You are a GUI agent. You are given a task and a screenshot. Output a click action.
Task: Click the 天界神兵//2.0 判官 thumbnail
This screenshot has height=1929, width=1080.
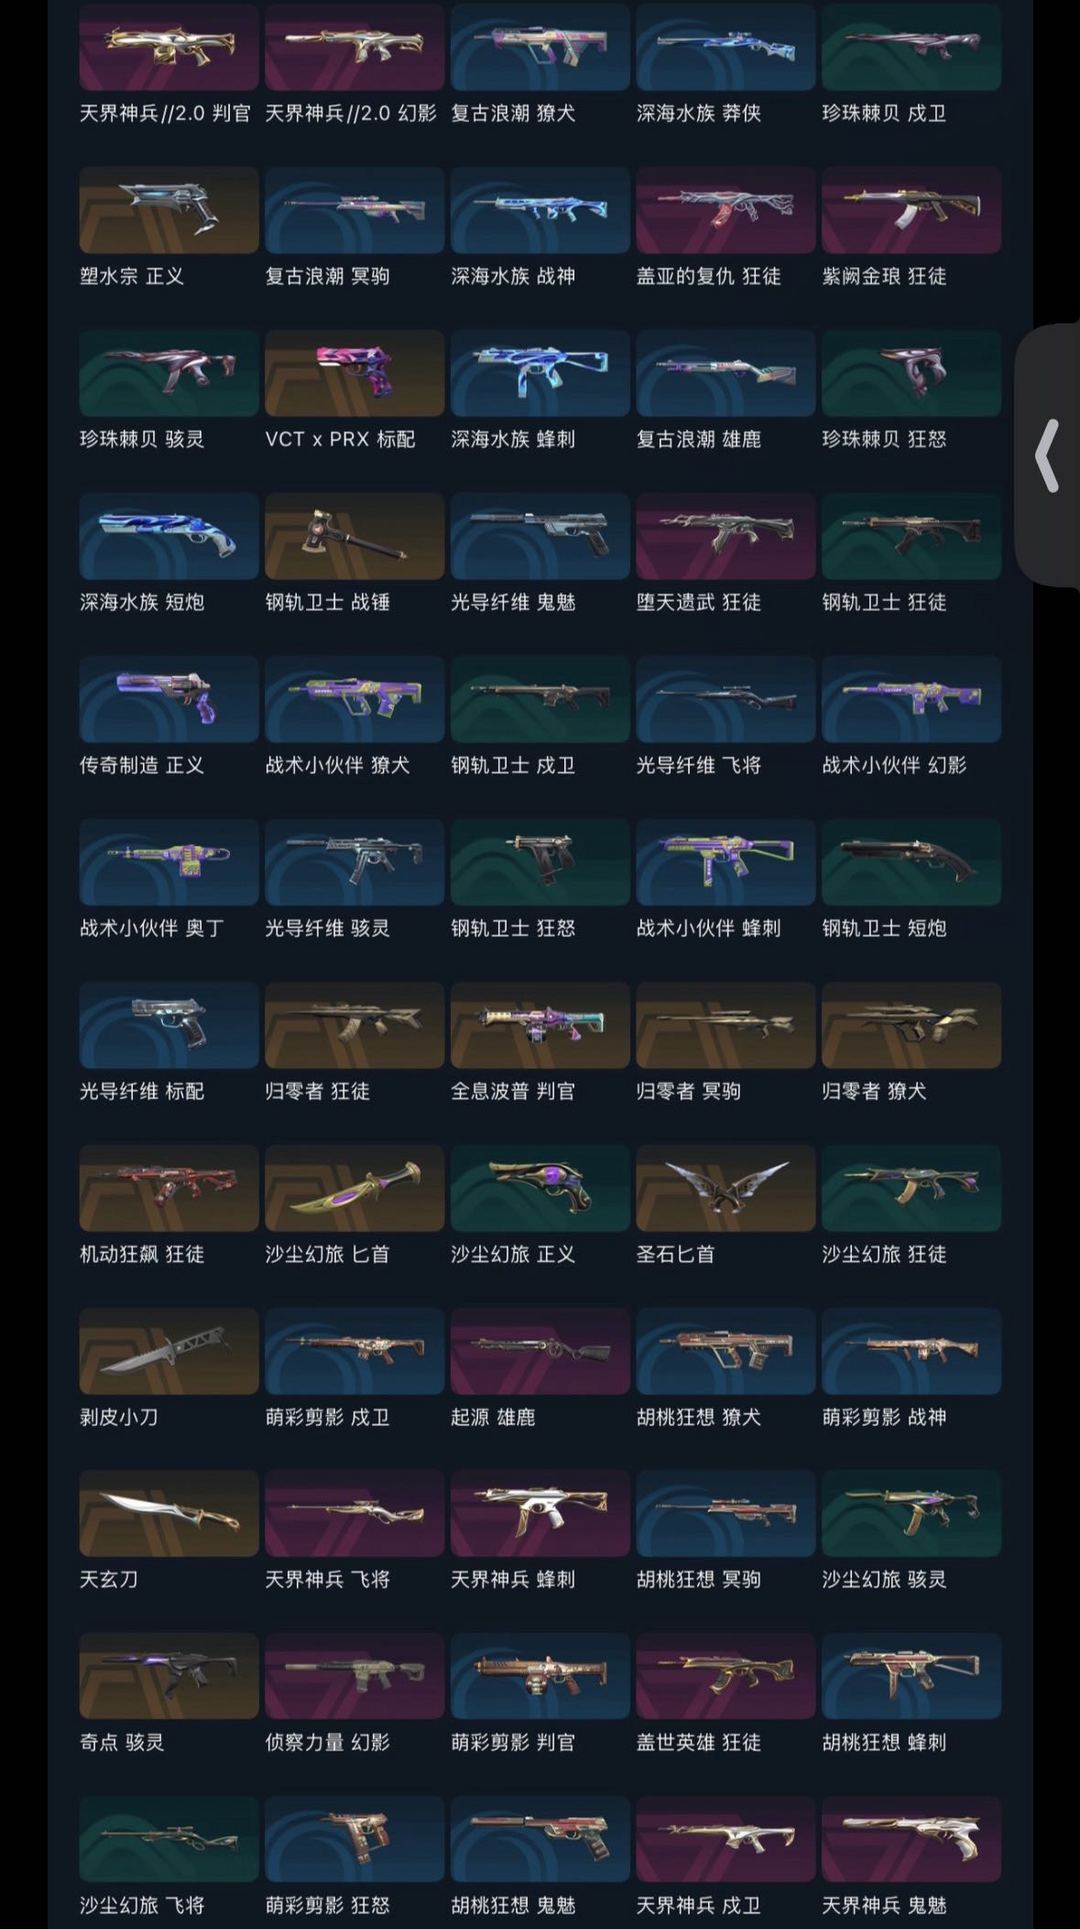[169, 47]
